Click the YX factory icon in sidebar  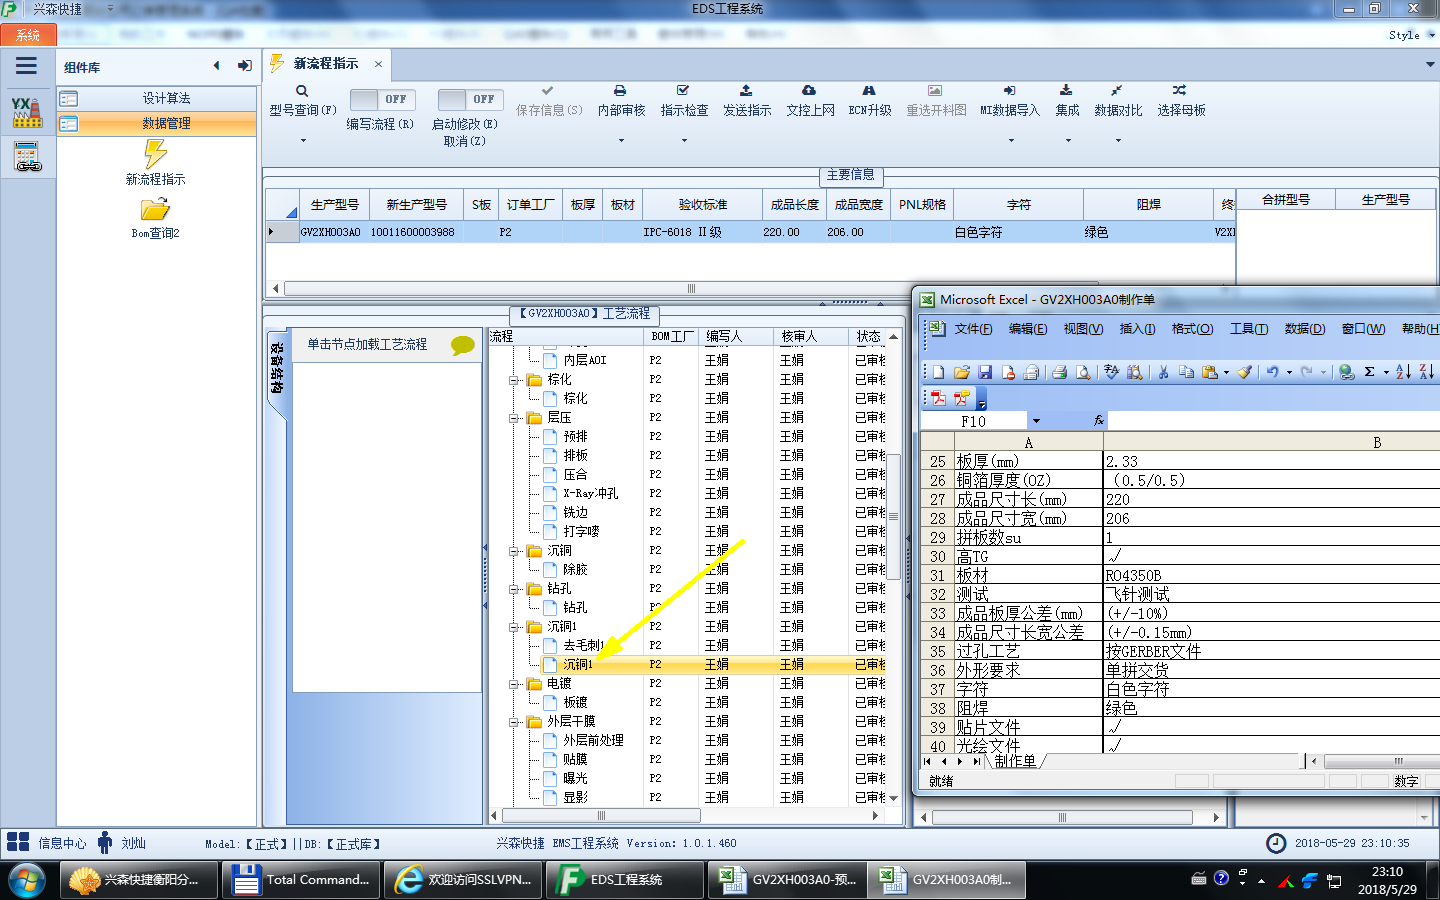pos(27,112)
